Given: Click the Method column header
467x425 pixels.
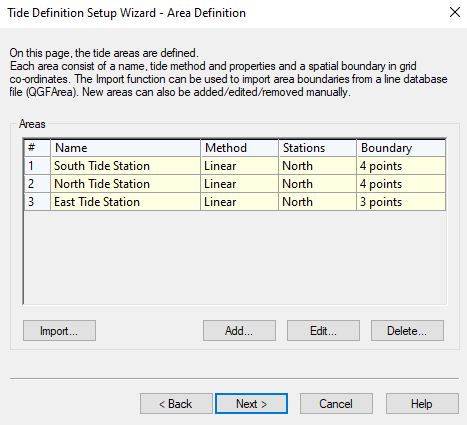Looking at the screenshot, I should 239,148.
